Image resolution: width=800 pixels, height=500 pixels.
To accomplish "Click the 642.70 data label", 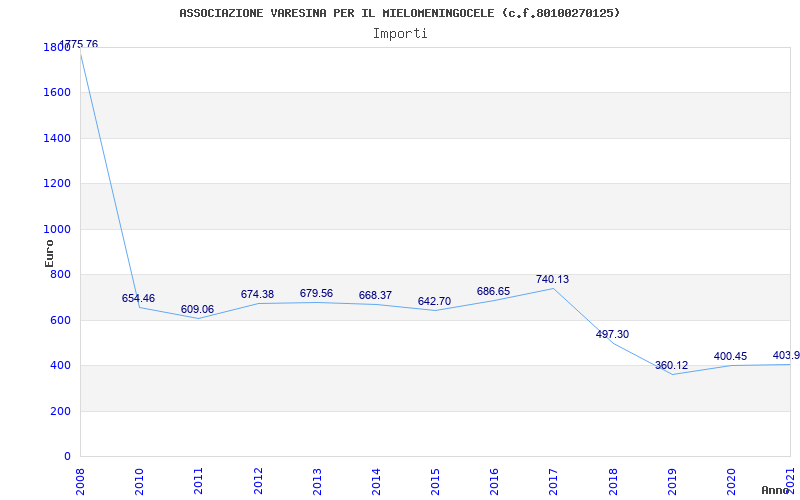I will tap(435, 301).
